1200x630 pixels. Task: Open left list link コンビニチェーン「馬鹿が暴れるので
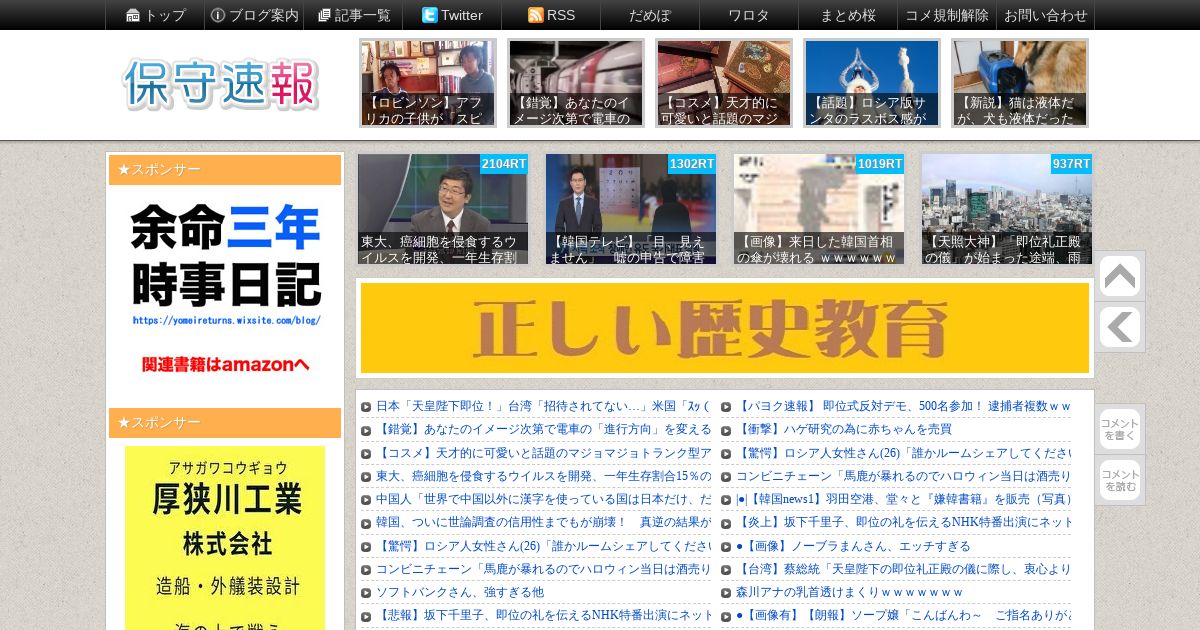(543, 569)
